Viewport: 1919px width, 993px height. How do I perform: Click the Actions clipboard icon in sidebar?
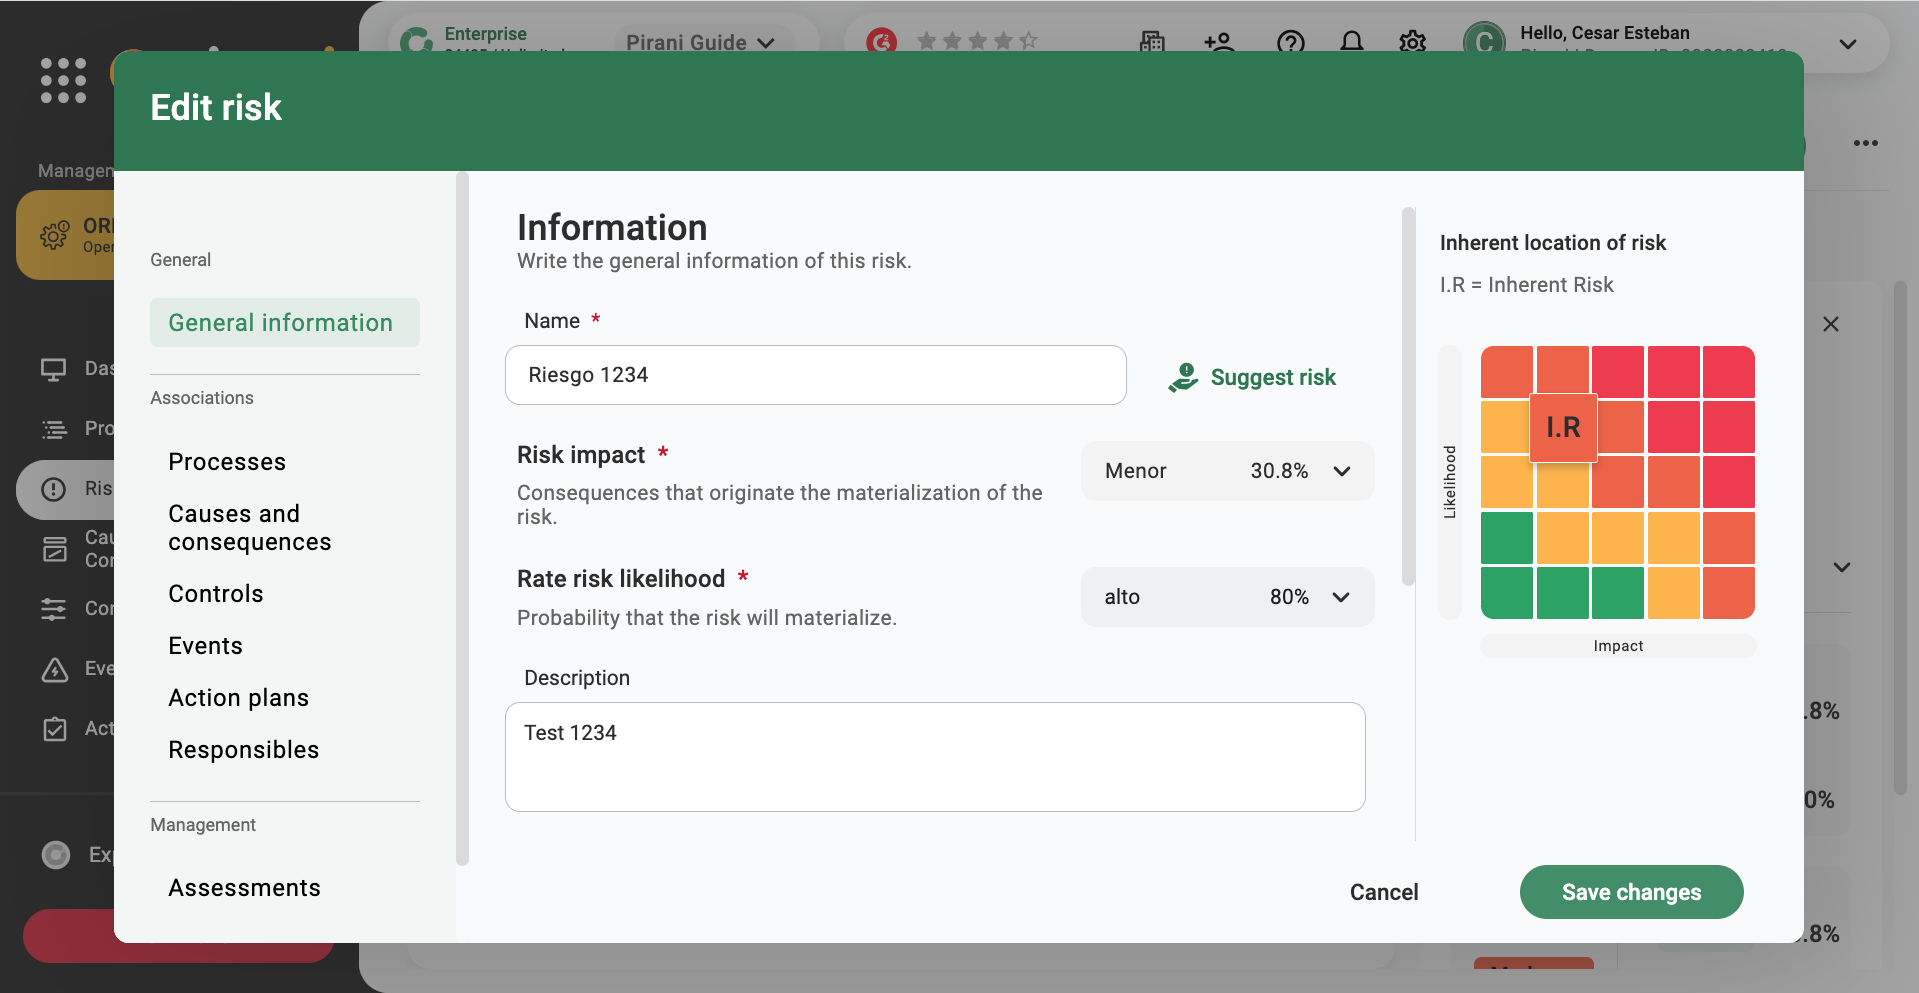[55, 729]
